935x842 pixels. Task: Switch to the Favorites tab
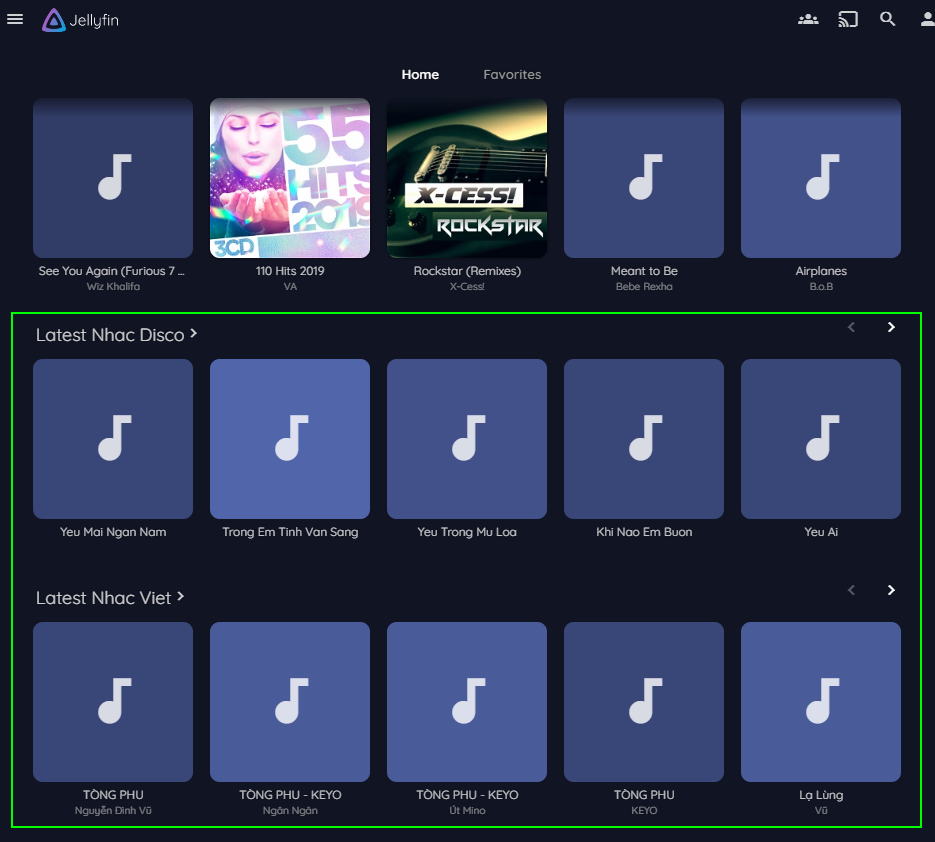[512, 75]
